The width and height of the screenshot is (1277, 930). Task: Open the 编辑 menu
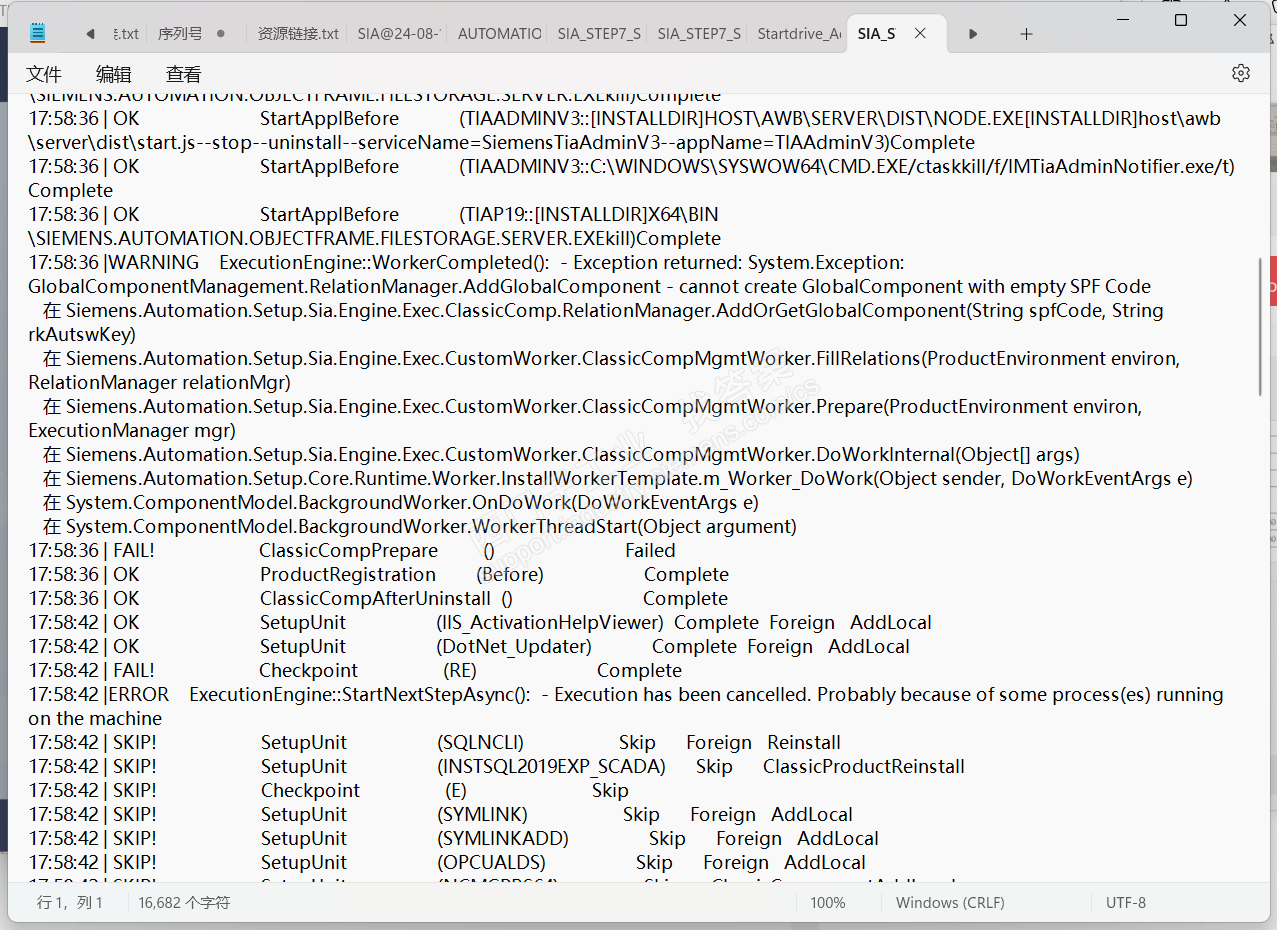(x=114, y=74)
